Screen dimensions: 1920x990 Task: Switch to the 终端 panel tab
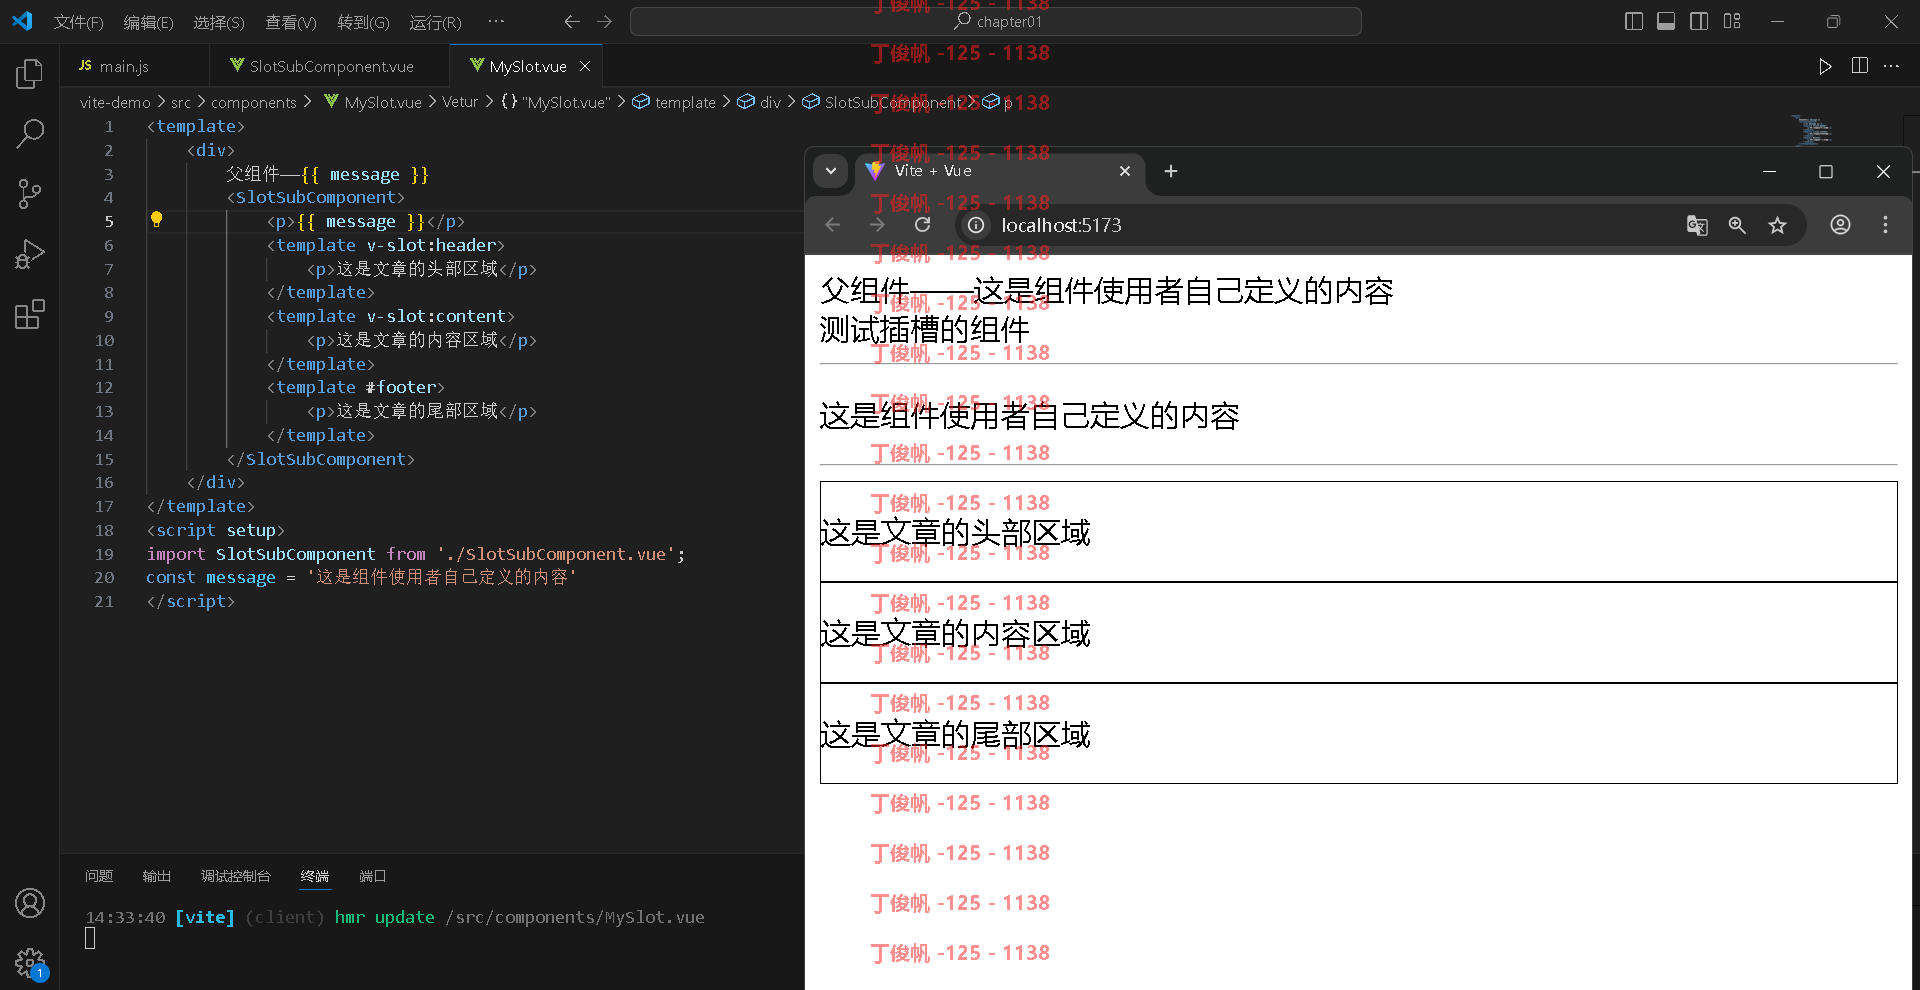tap(315, 876)
